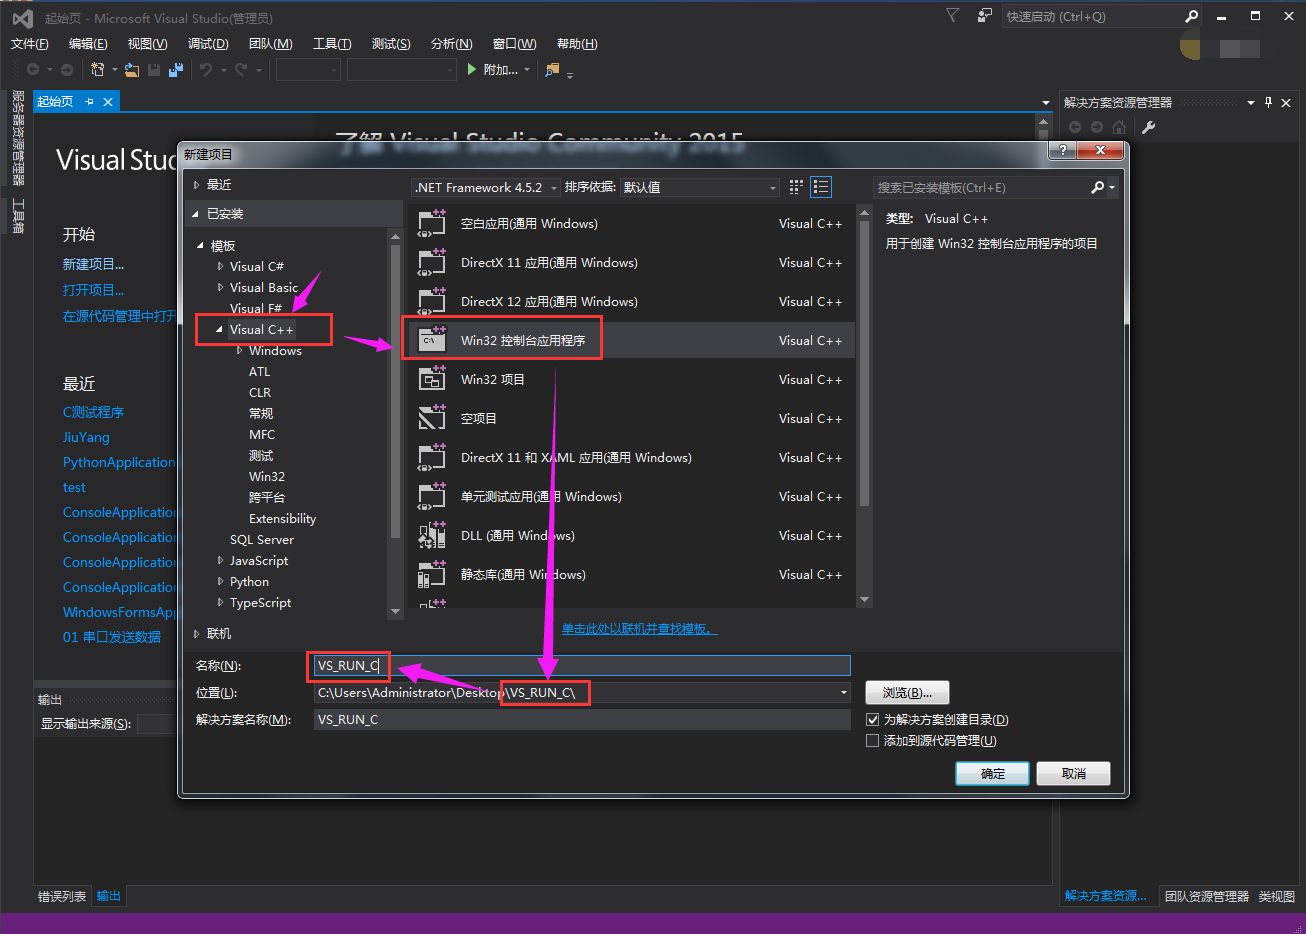The height and width of the screenshot is (934, 1306).
Task: Select the ATL tree item
Action: [260, 371]
